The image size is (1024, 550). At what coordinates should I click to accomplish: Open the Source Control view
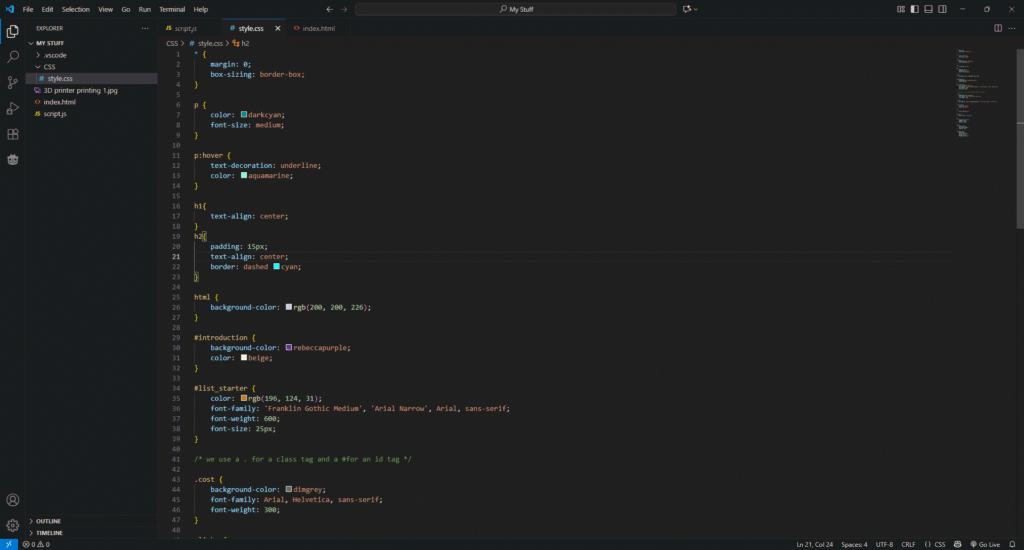coord(13,83)
